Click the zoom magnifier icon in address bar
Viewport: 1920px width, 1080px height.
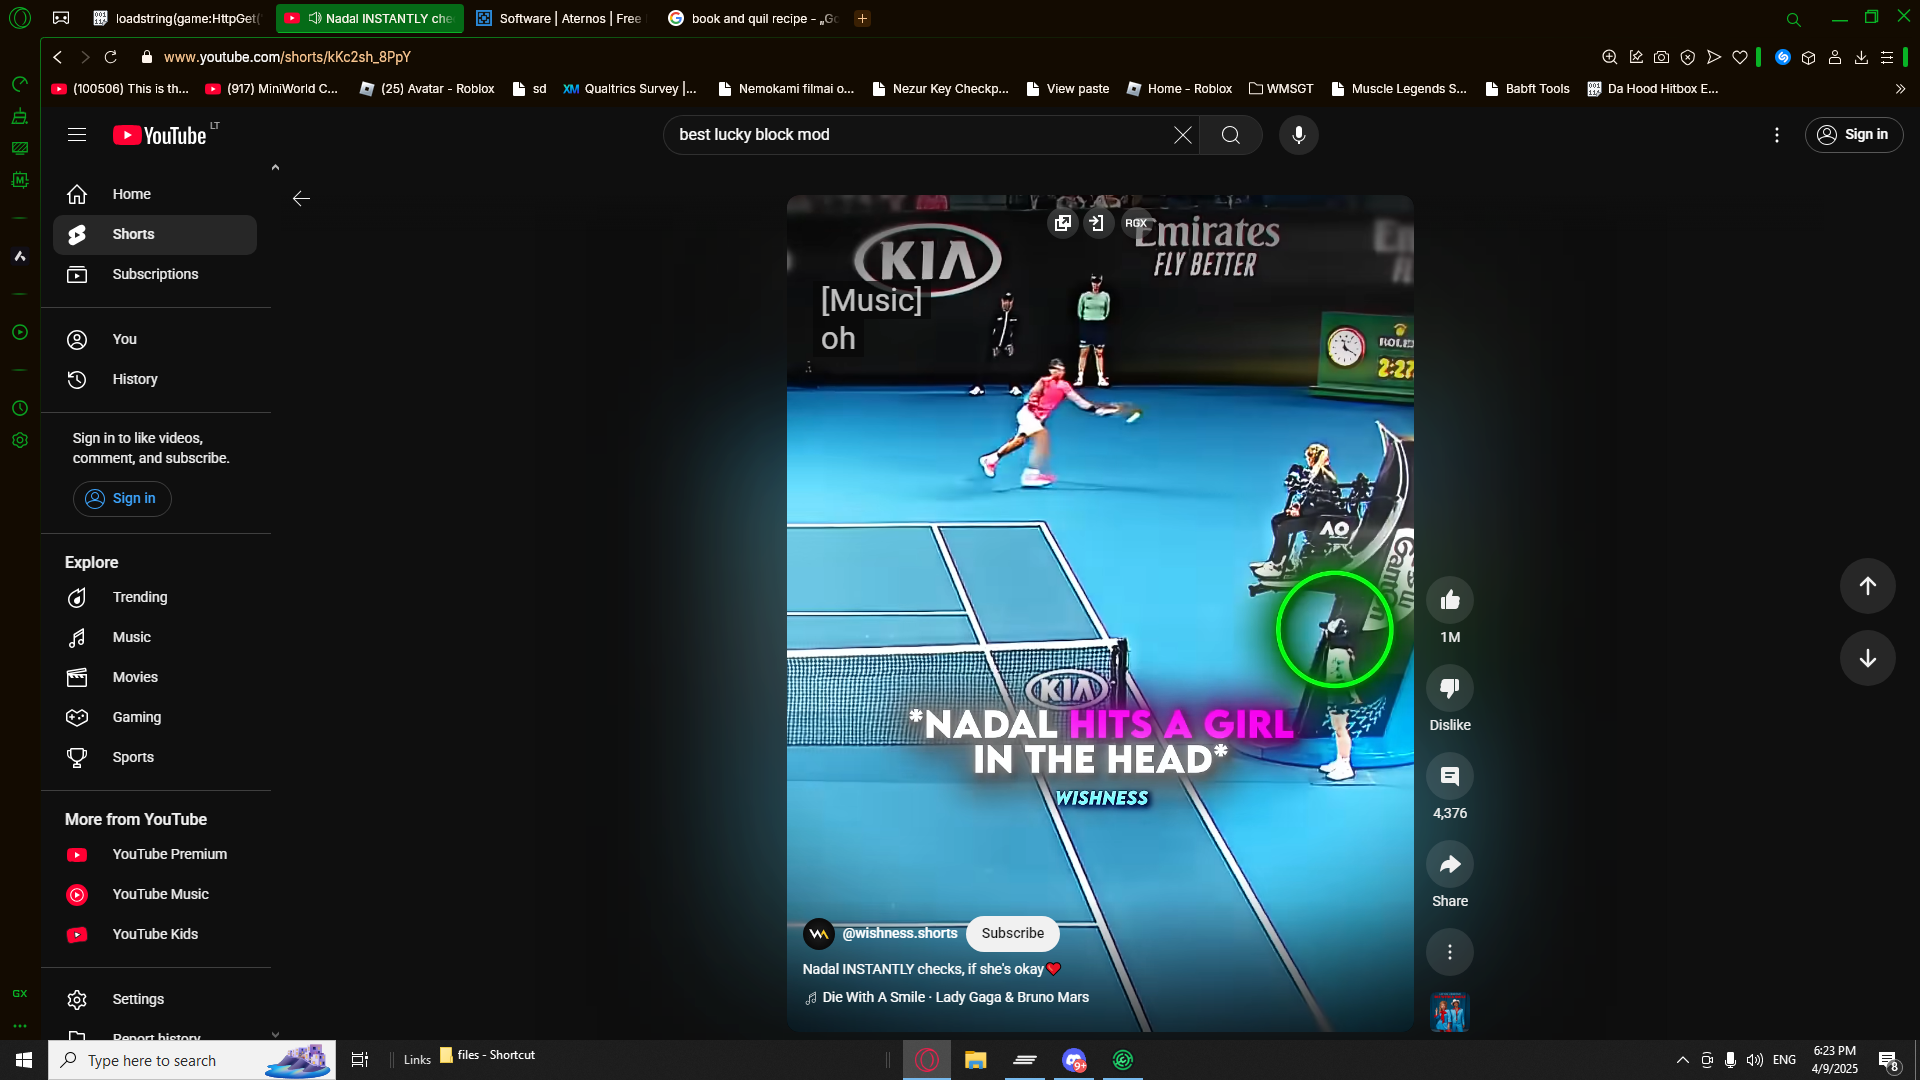[1609, 57]
